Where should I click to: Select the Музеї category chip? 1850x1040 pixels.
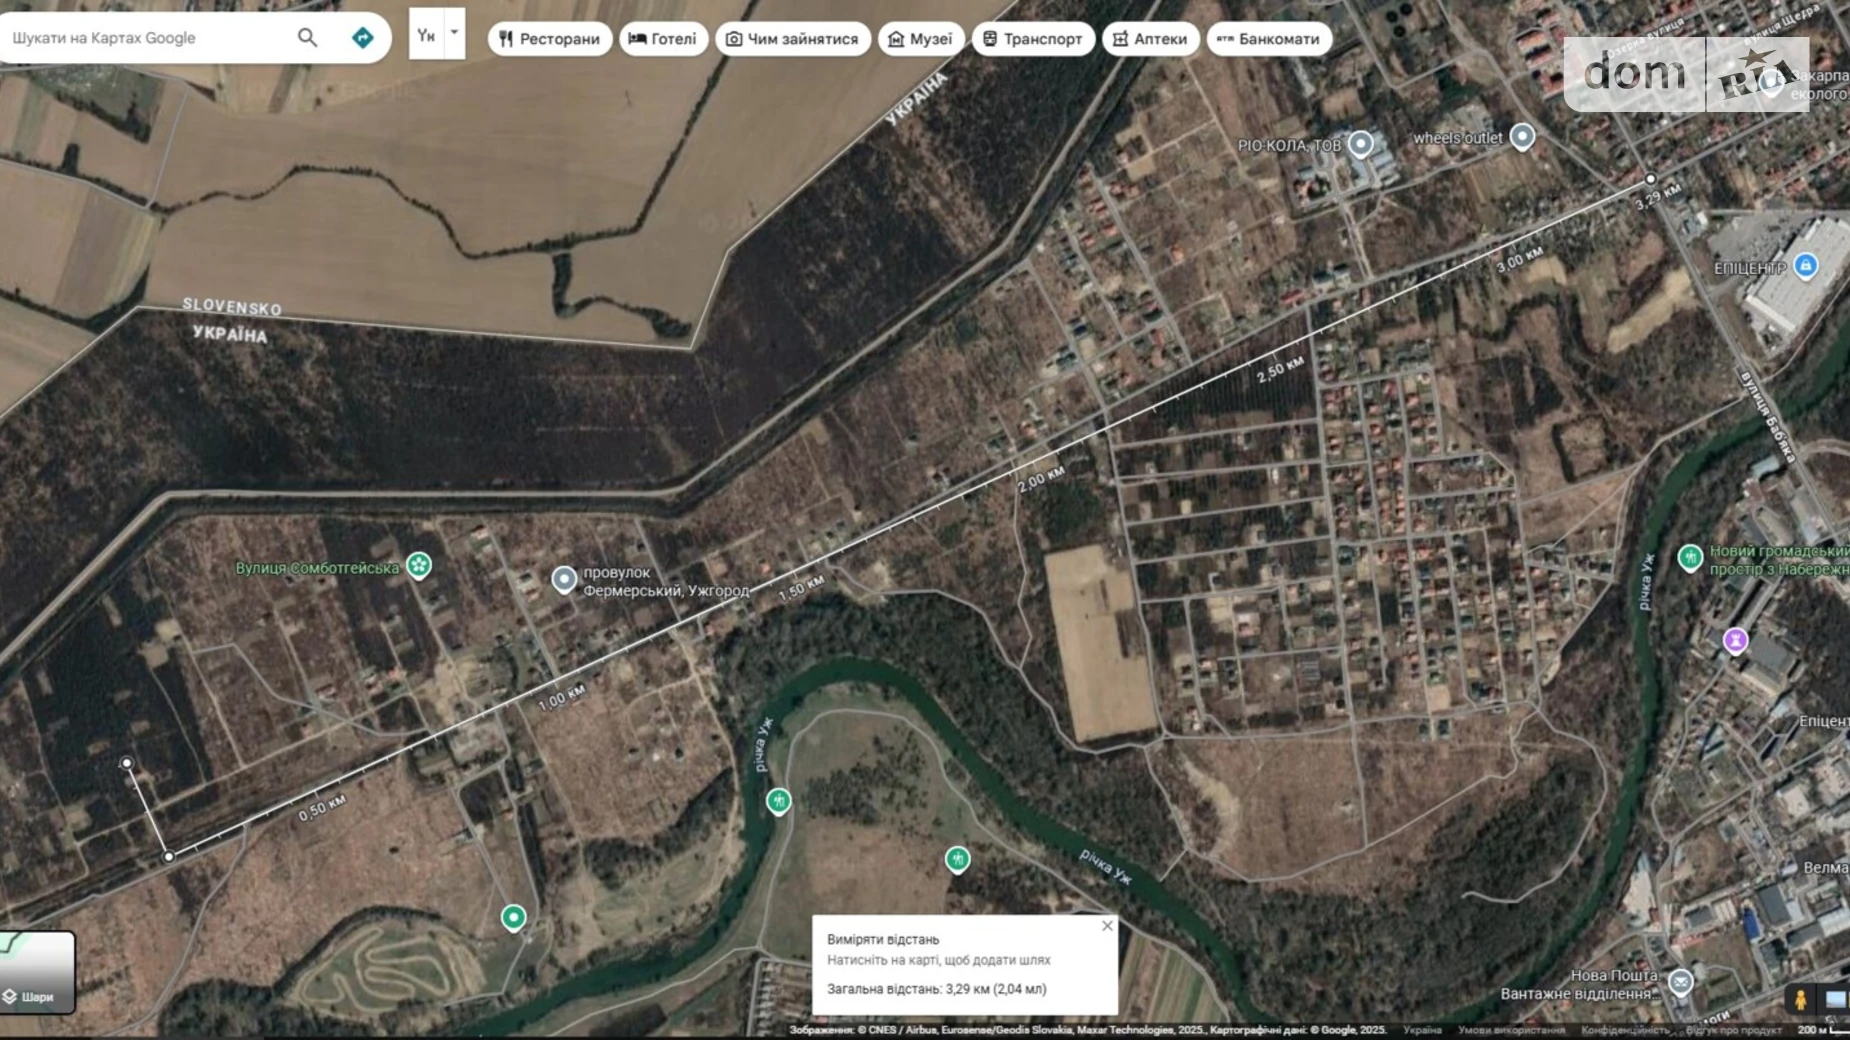920,39
